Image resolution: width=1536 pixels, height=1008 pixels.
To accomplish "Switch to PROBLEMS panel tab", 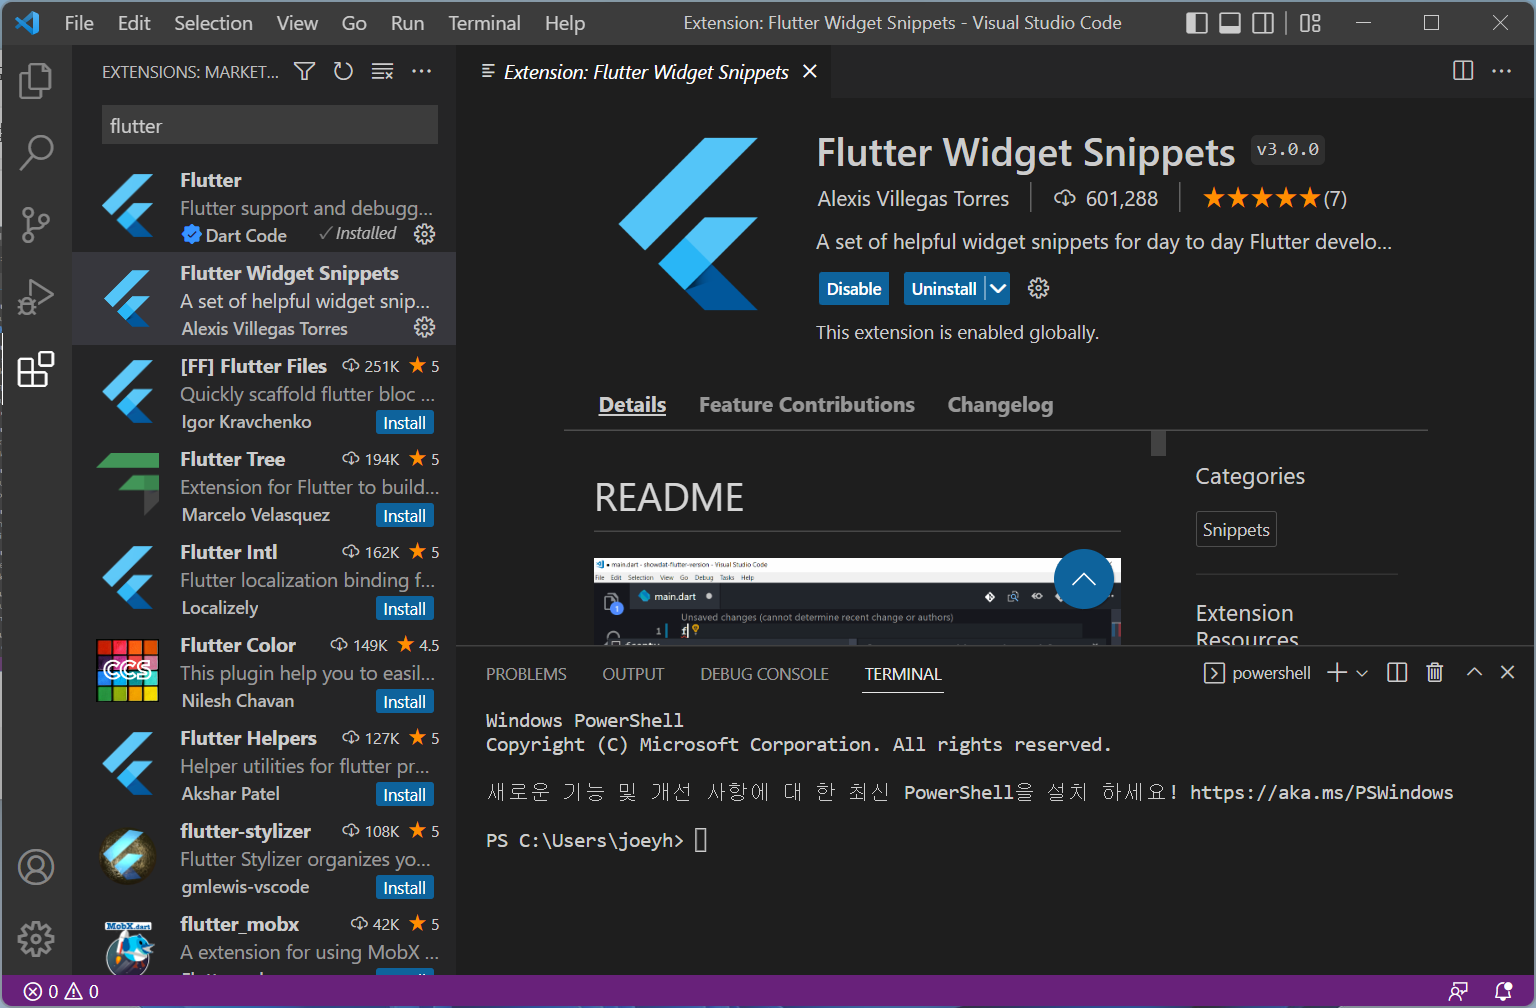I will tap(526, 674).
